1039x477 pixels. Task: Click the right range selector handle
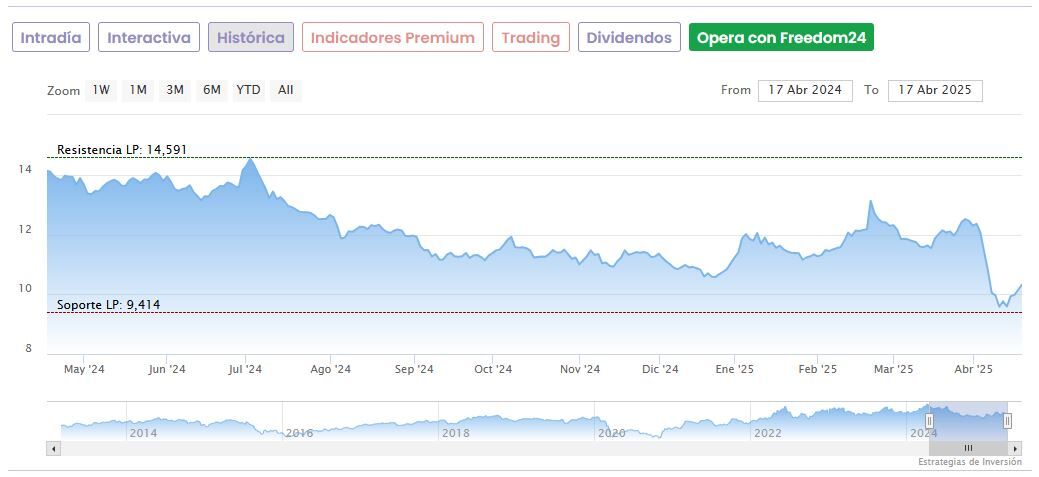point(1007,421)
